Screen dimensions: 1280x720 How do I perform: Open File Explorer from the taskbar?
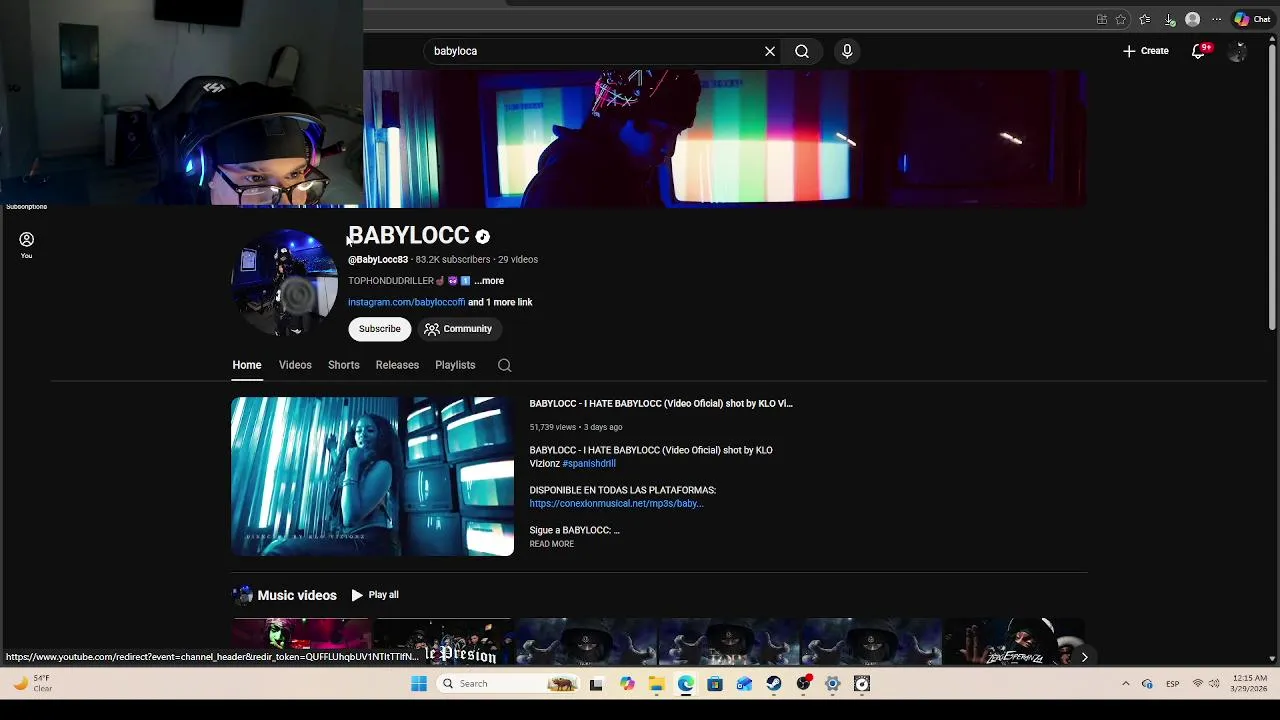[x=656, y=684]
